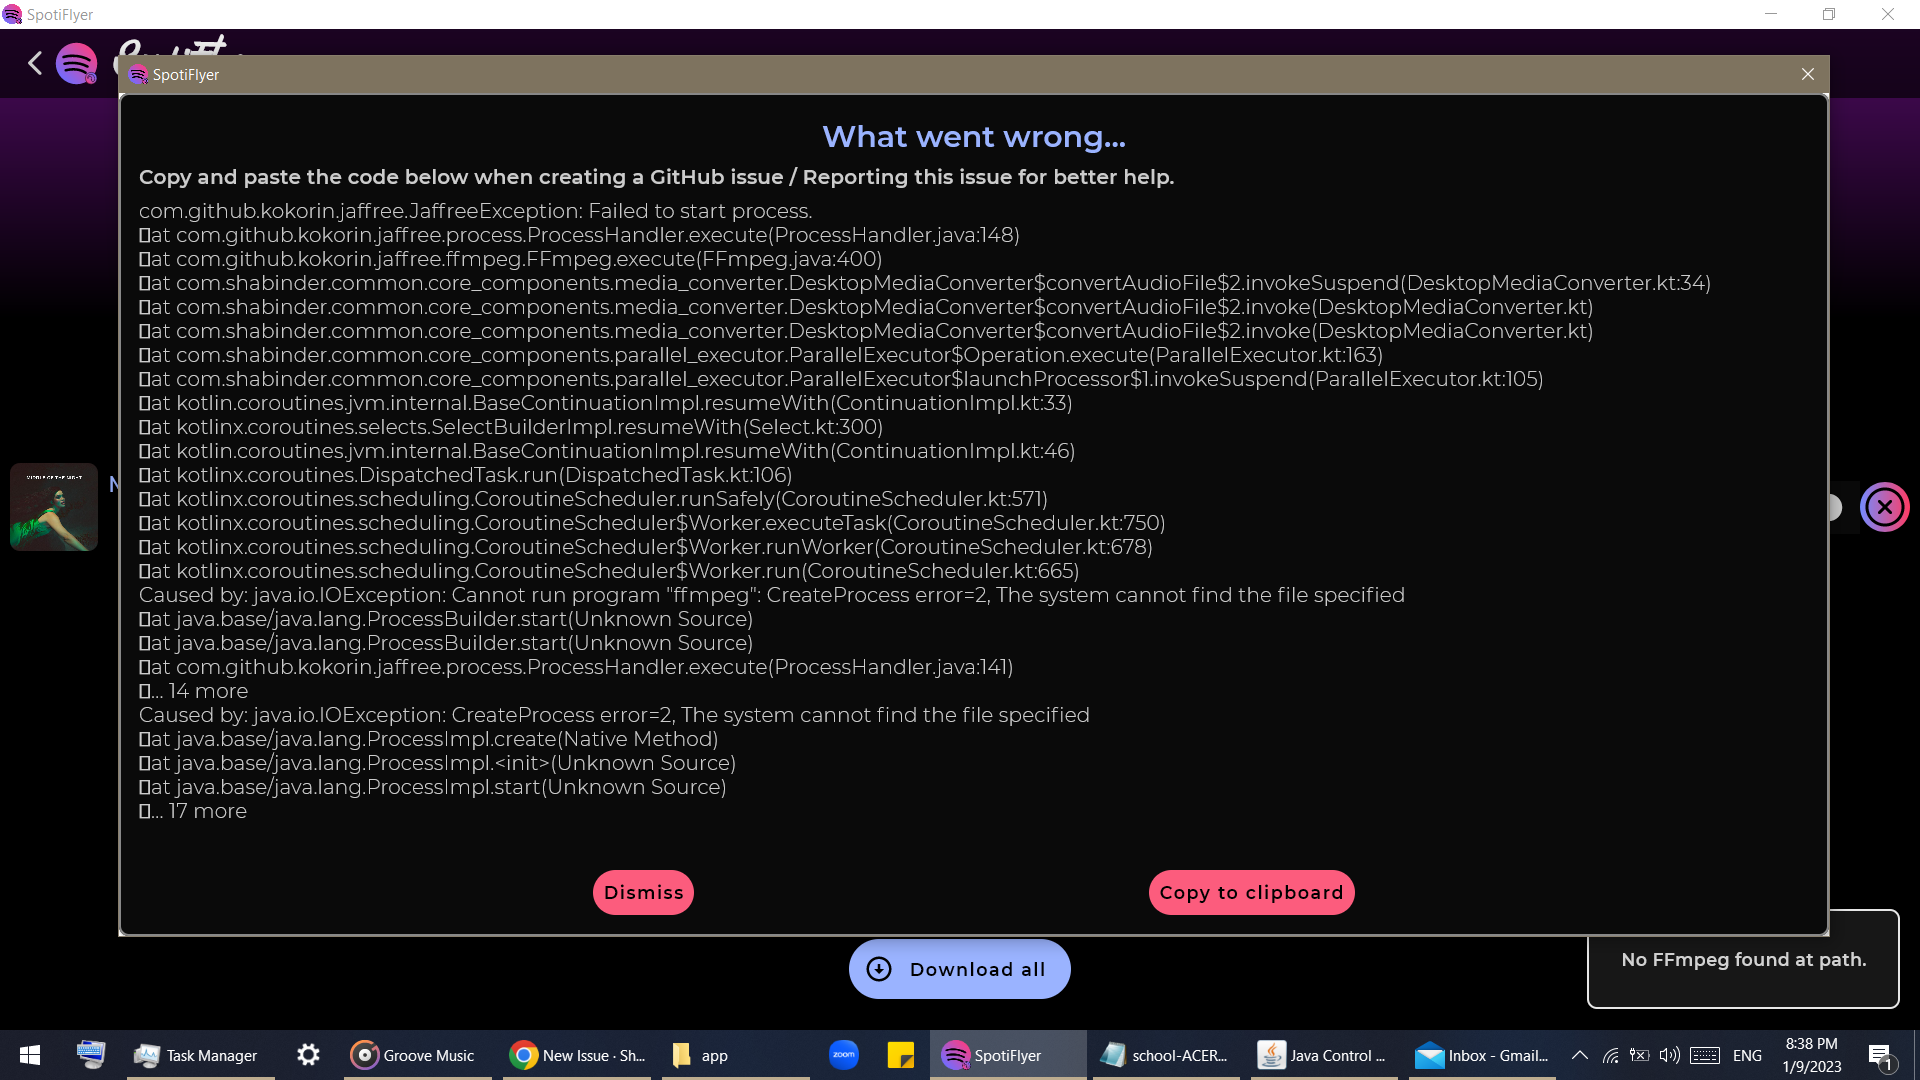
Task: Open the Start menu
Action: click(29, 1055)
